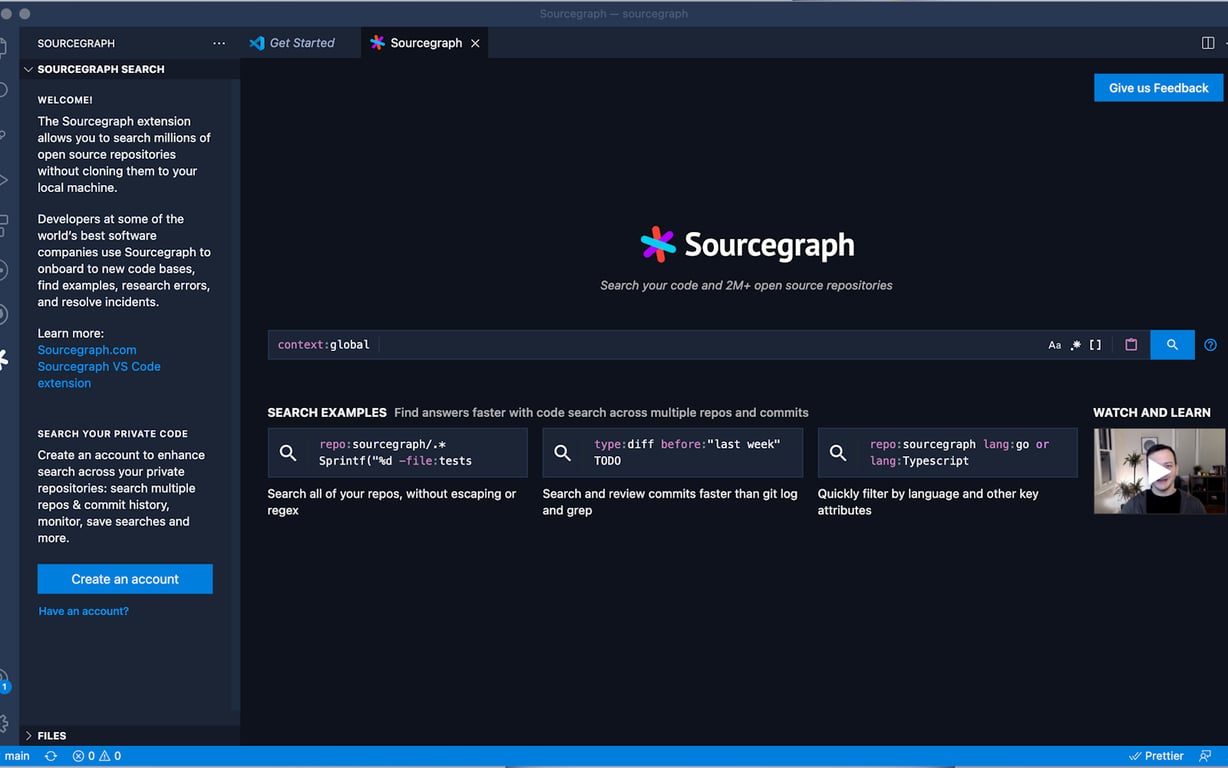Enable regular expression search mode
This screenshot has height=768, width=1228.
click(1075, 344)
